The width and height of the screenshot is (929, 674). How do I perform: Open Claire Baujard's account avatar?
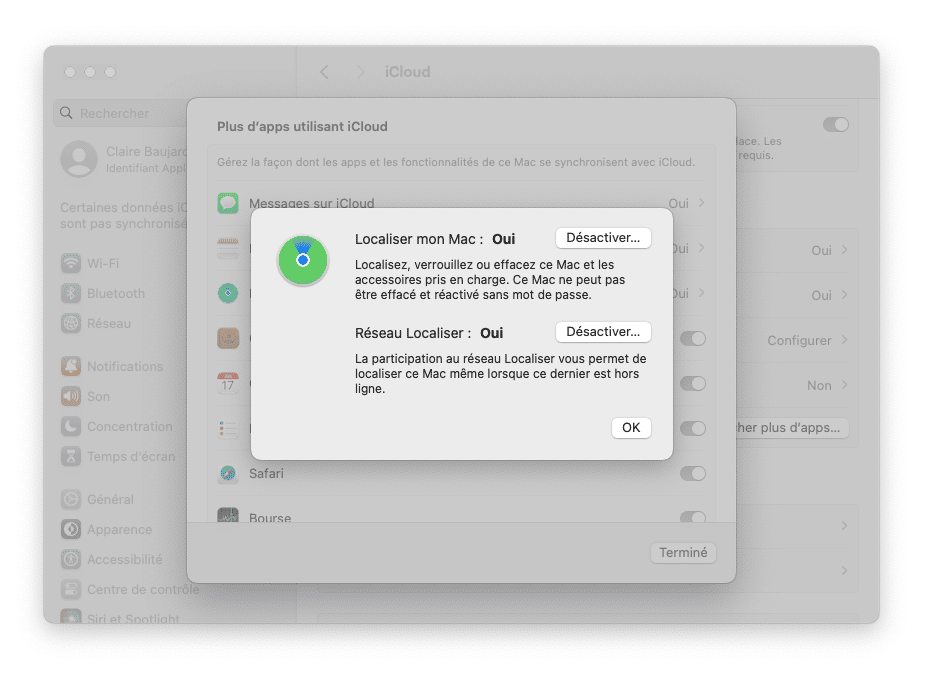[79, 159]
